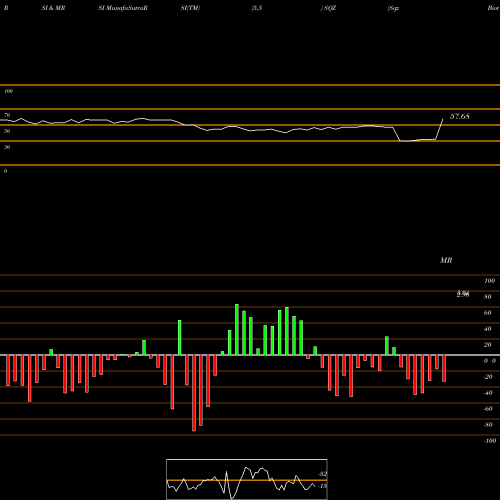Click the longest red histogram bar
The image size is (500, 500).
pyautogui.click(x=194, y=393)
